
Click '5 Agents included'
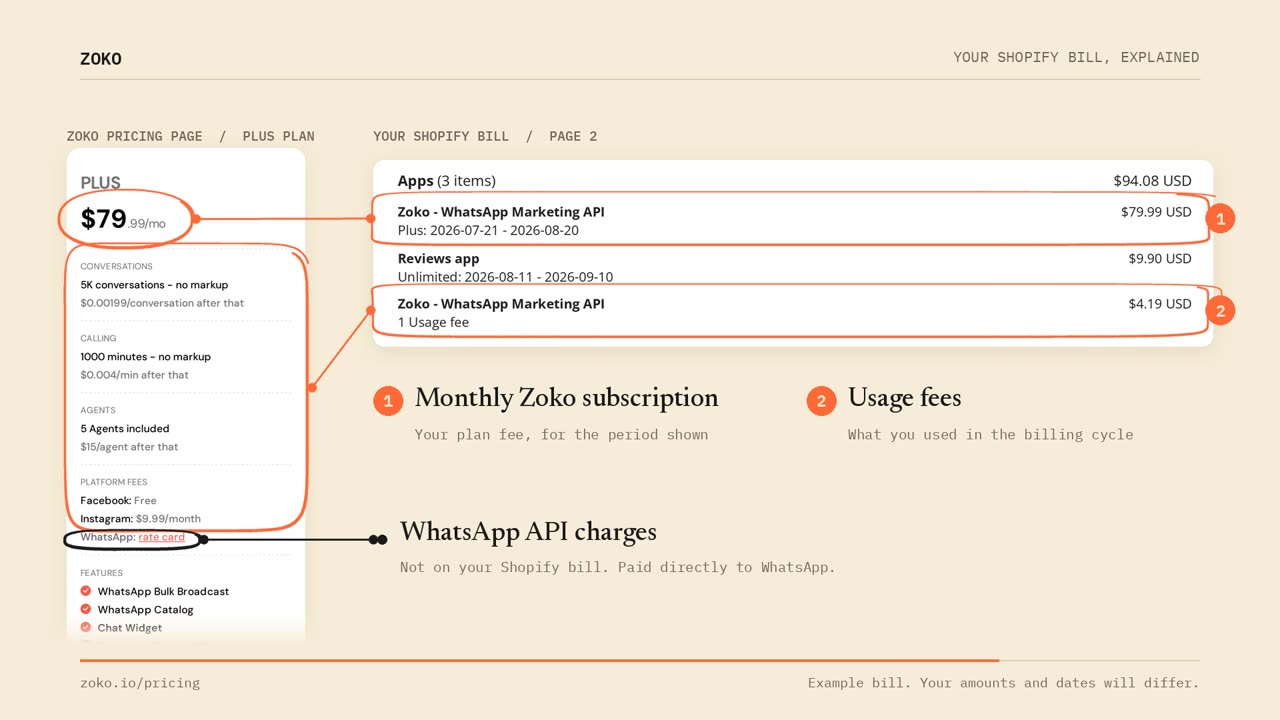[x=125, y=428]
